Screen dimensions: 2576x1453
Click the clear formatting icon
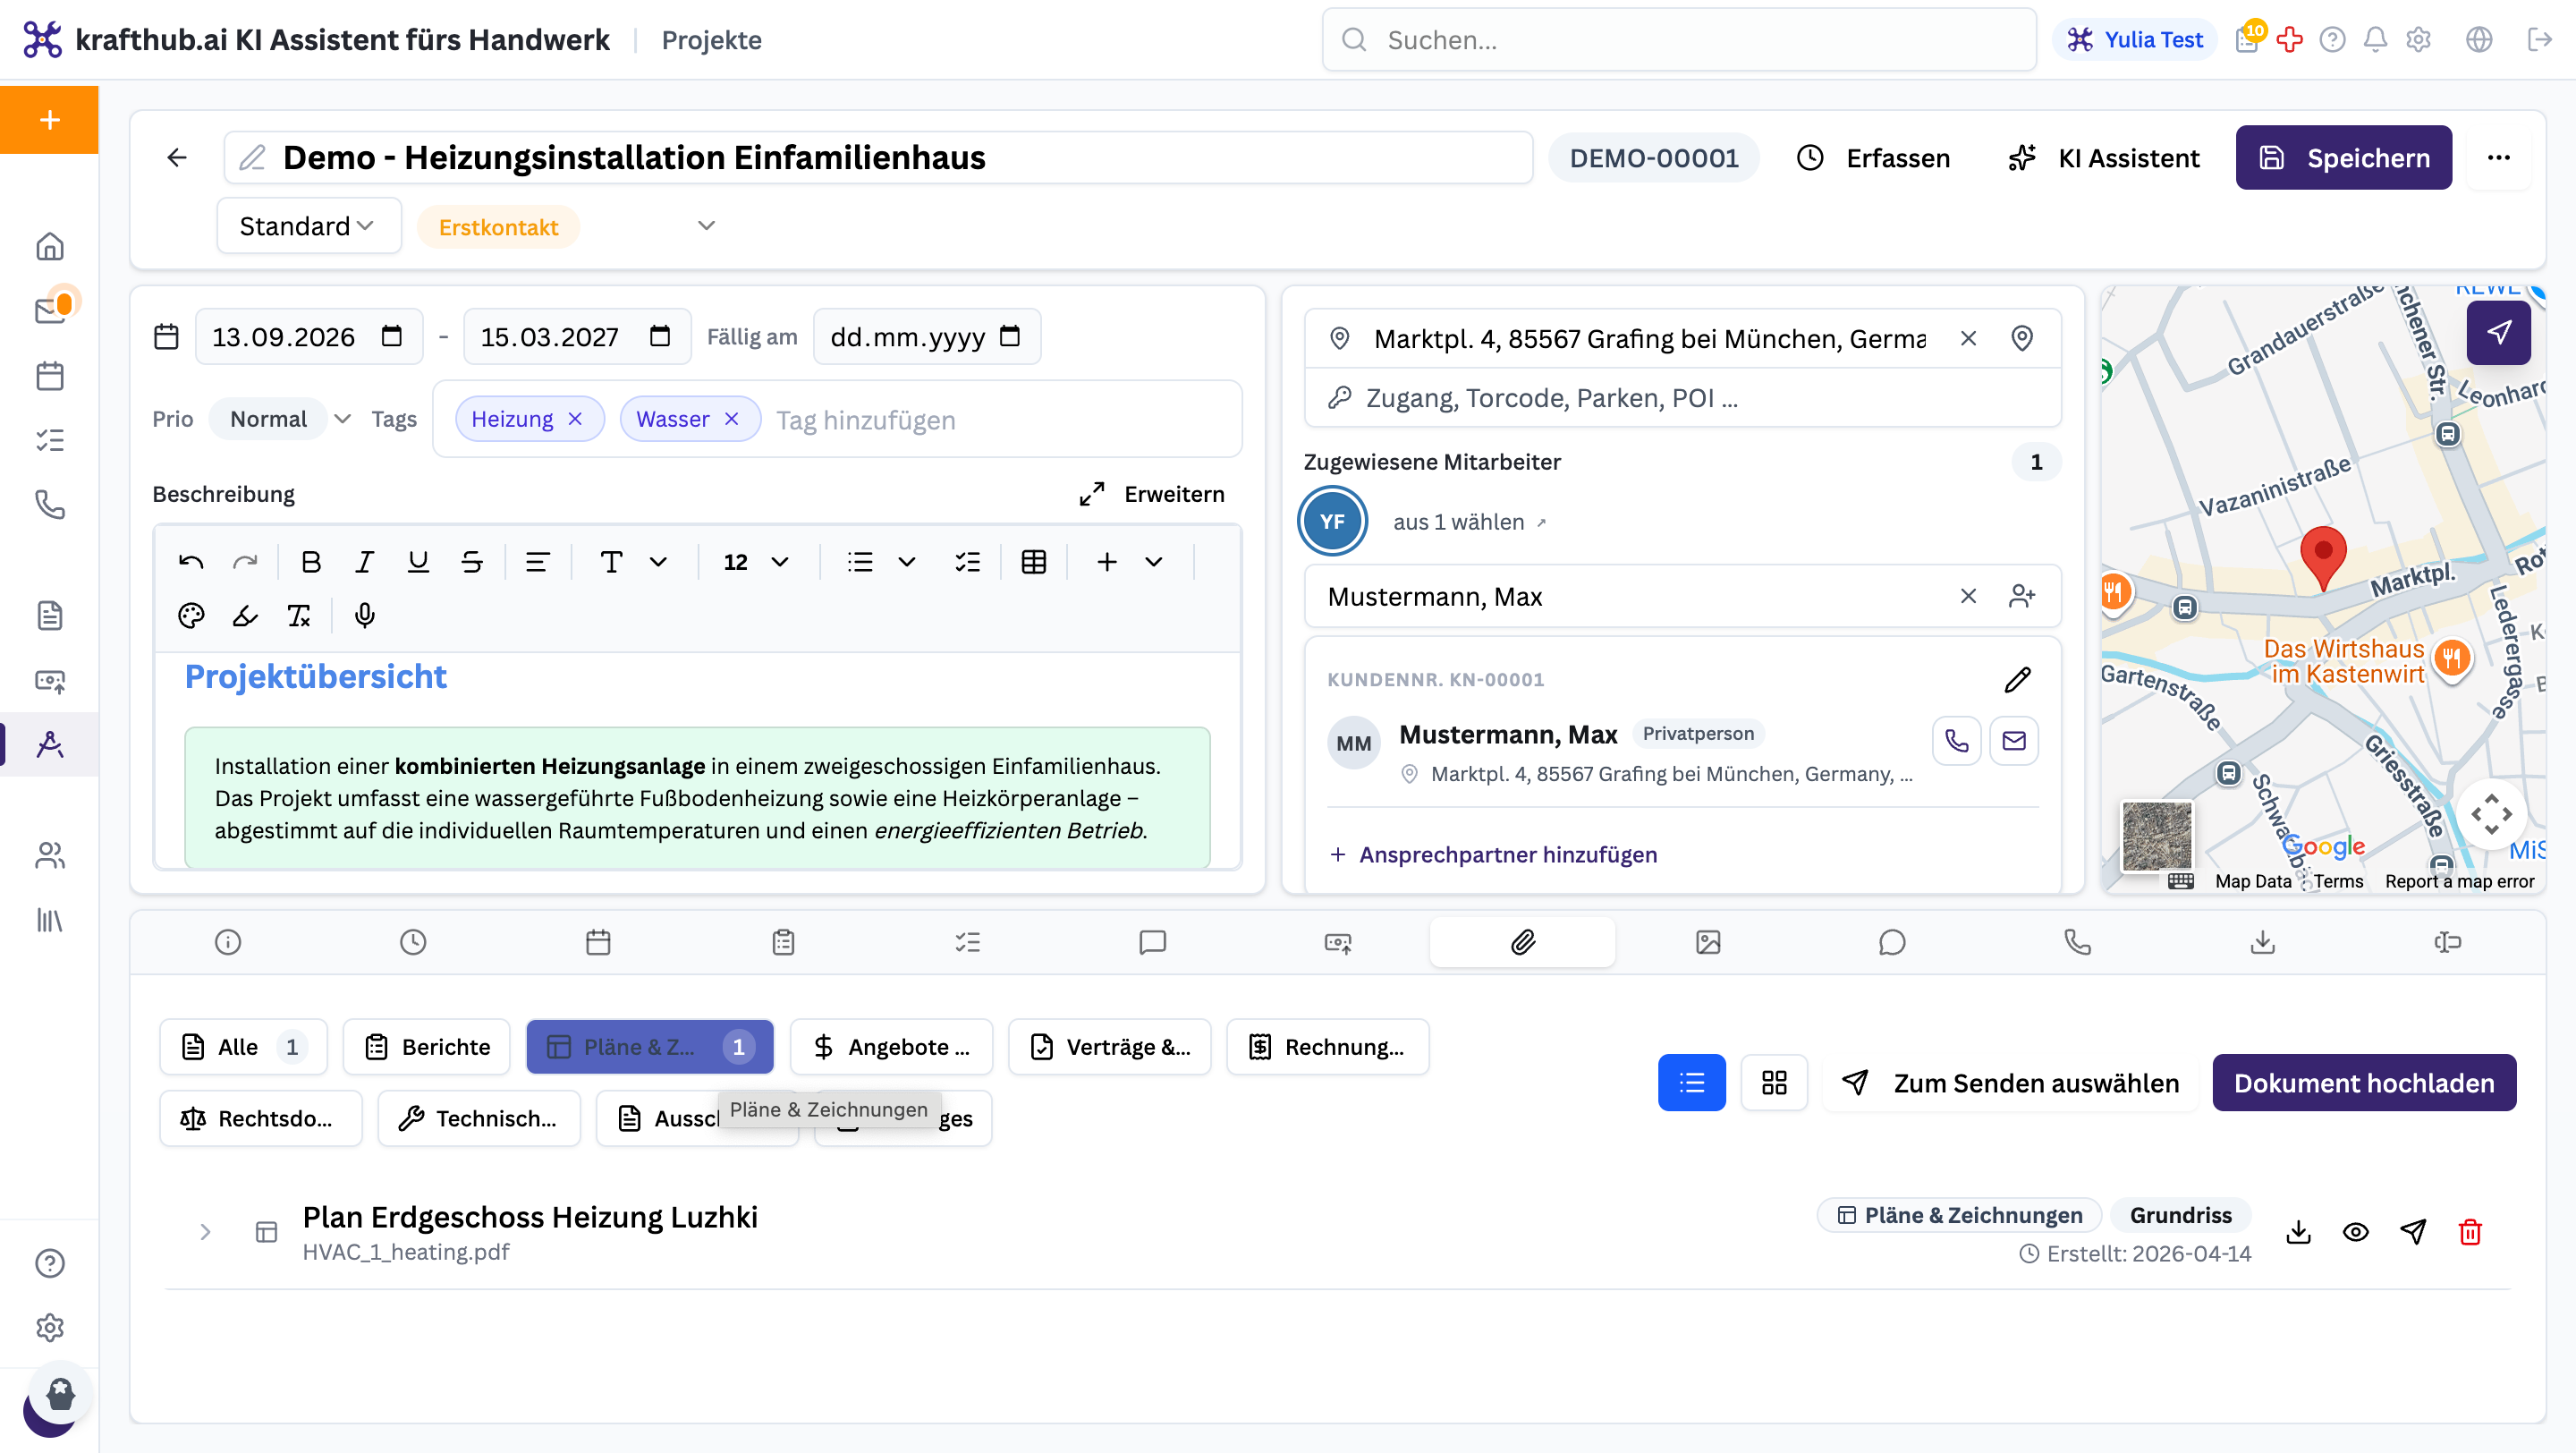click(299, 615)
